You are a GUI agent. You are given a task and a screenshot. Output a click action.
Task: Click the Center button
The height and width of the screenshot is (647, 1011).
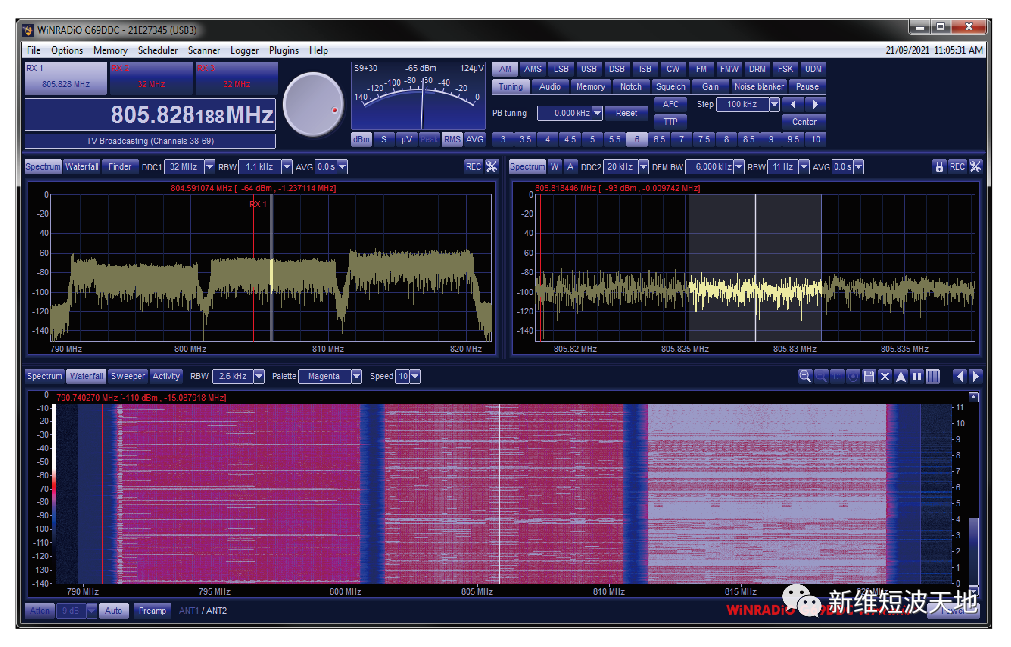click(x=804, y=122)
